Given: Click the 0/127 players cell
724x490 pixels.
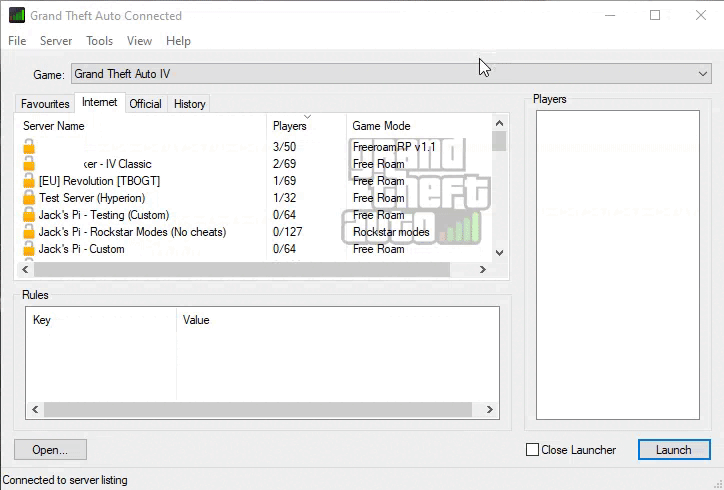Looking at the screenshot, I should click(288, 232).
